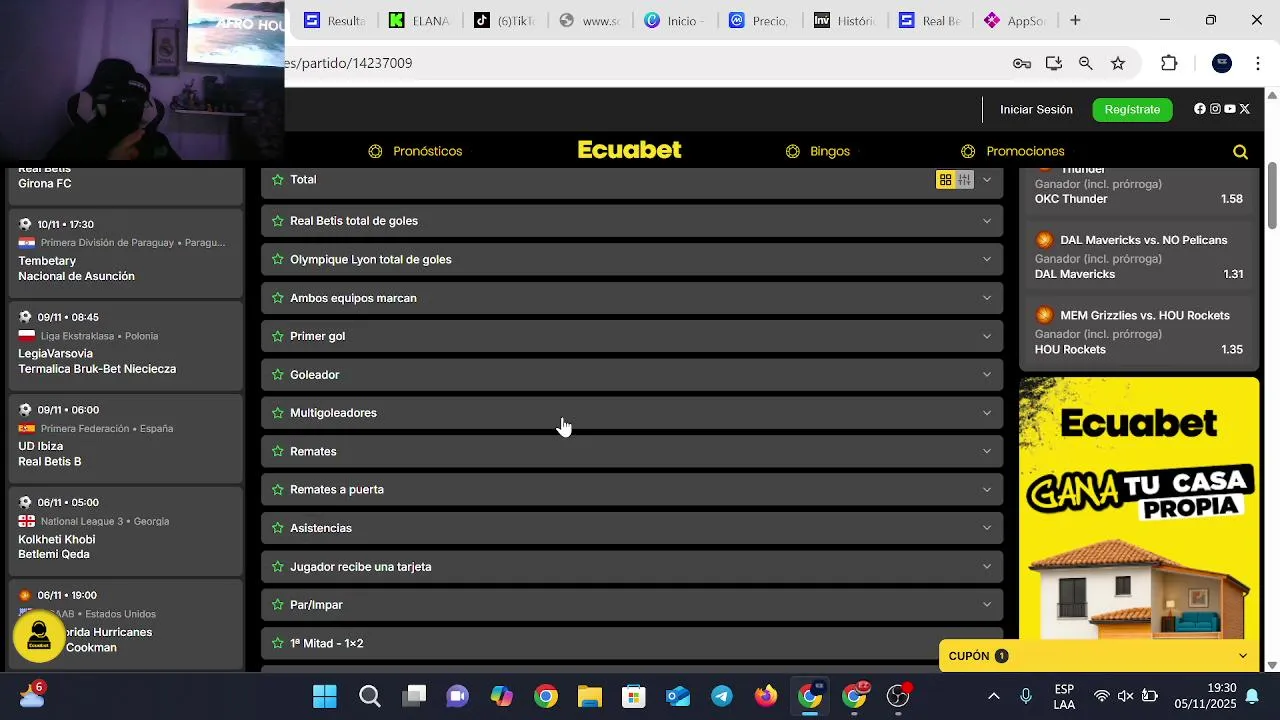Open Copilot from the taskbar

502,696
